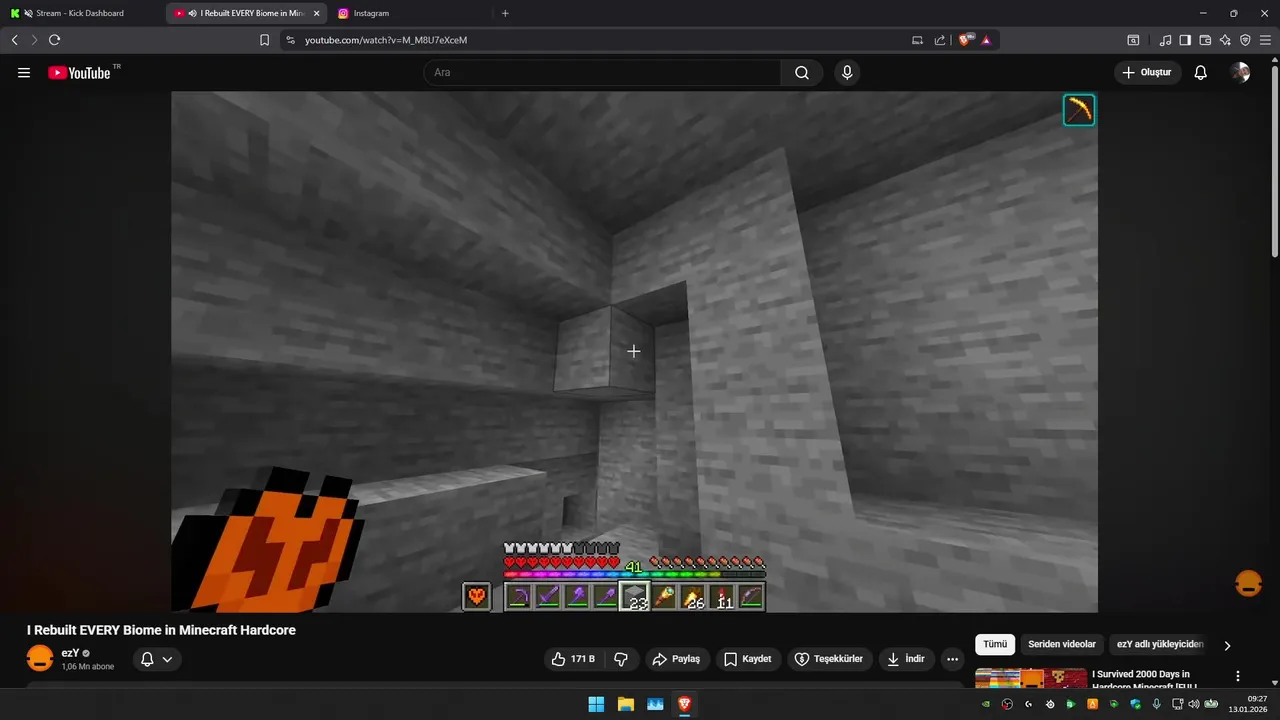Open the ezY channel name link
The image size is (1280, 720).
[x=70, y=653]
